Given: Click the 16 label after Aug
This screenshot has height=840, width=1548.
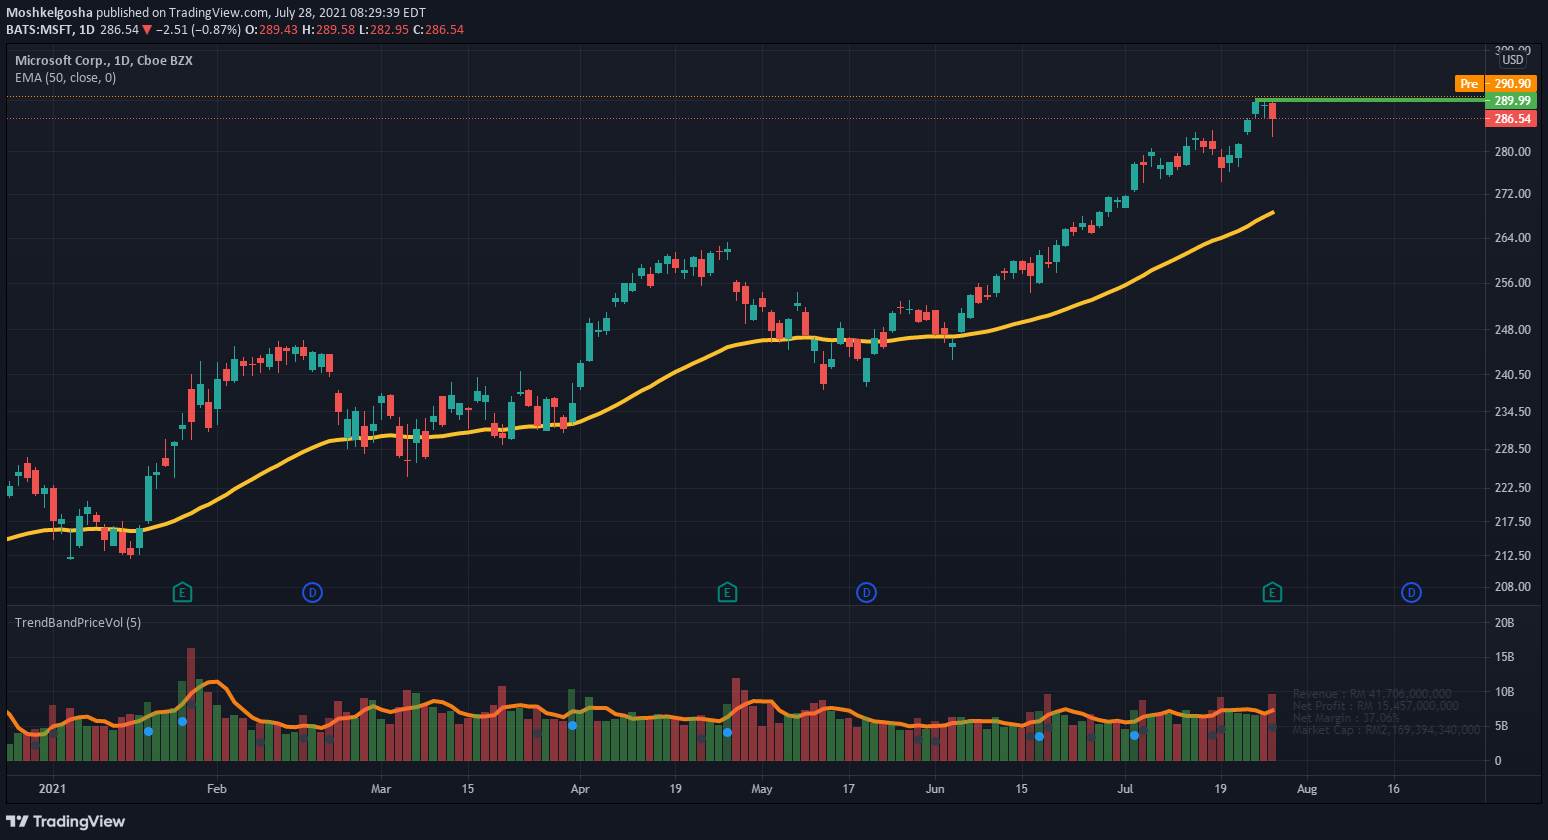Looking at the screenshot, I should coord(1394,789).
